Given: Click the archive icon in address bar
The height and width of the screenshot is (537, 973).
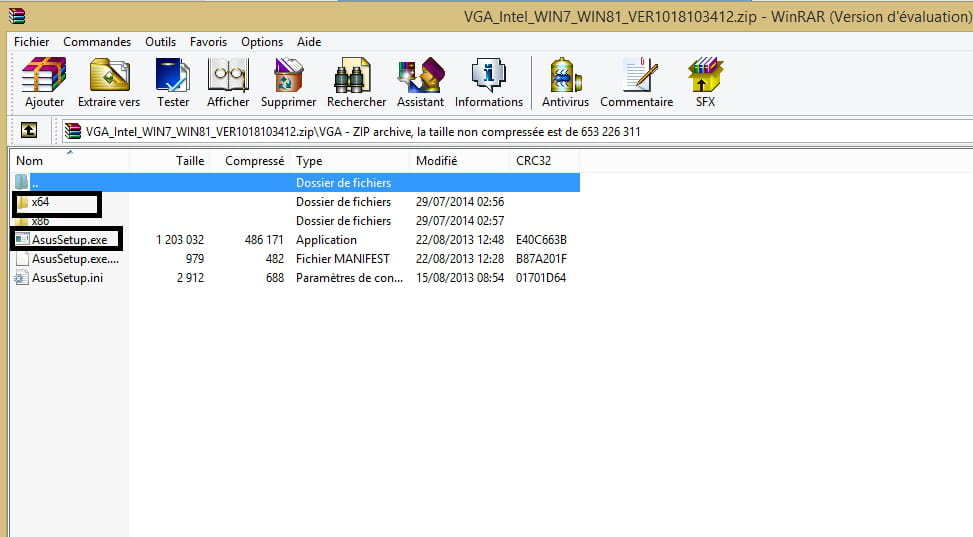Looking at the screenshot, I should point(73,131).
